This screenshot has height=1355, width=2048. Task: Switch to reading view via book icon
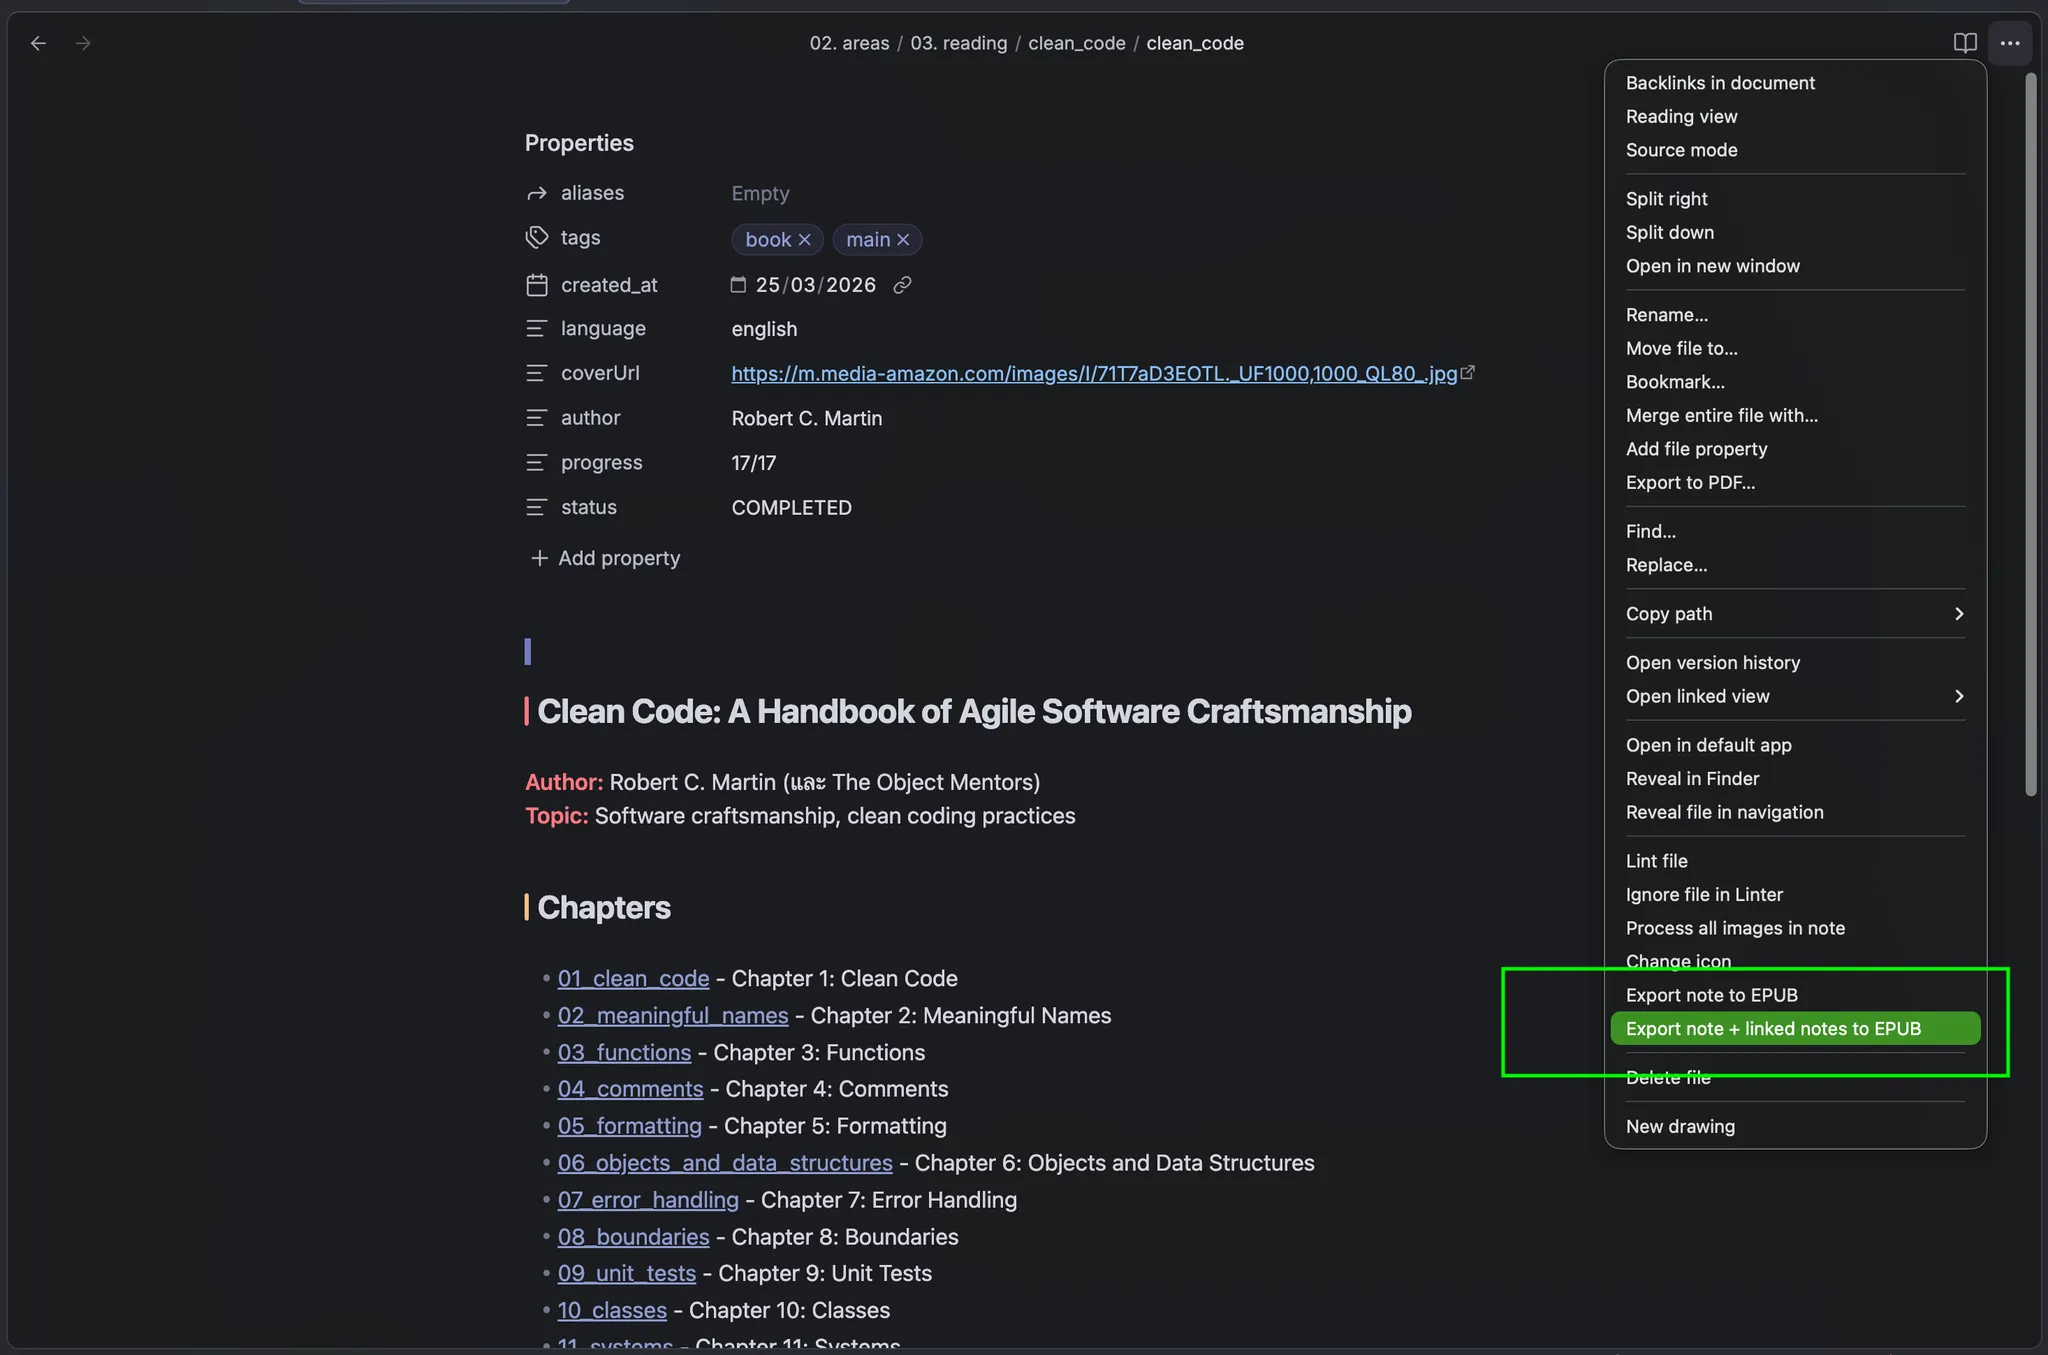(x=1965, y=43)
